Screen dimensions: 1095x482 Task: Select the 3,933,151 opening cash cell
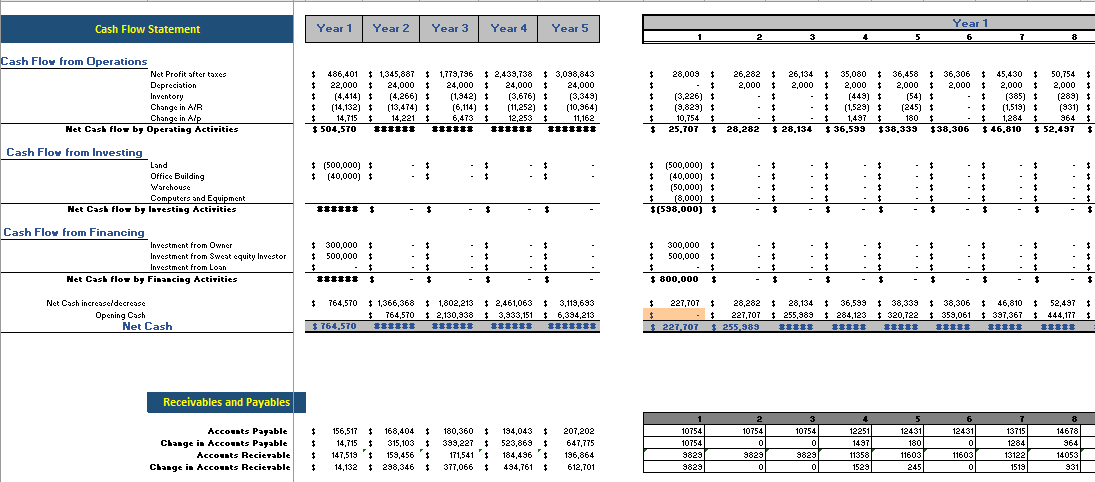508,315
